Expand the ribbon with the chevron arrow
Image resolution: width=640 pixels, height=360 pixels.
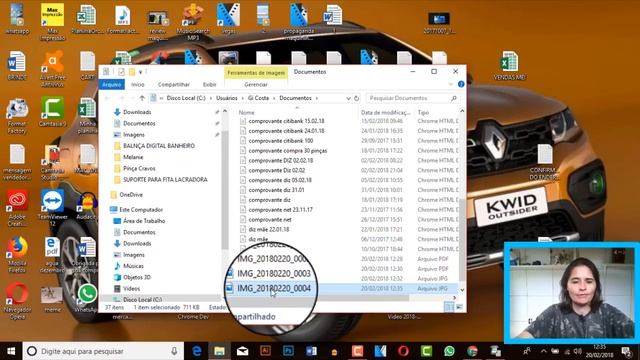click(451, 84)
